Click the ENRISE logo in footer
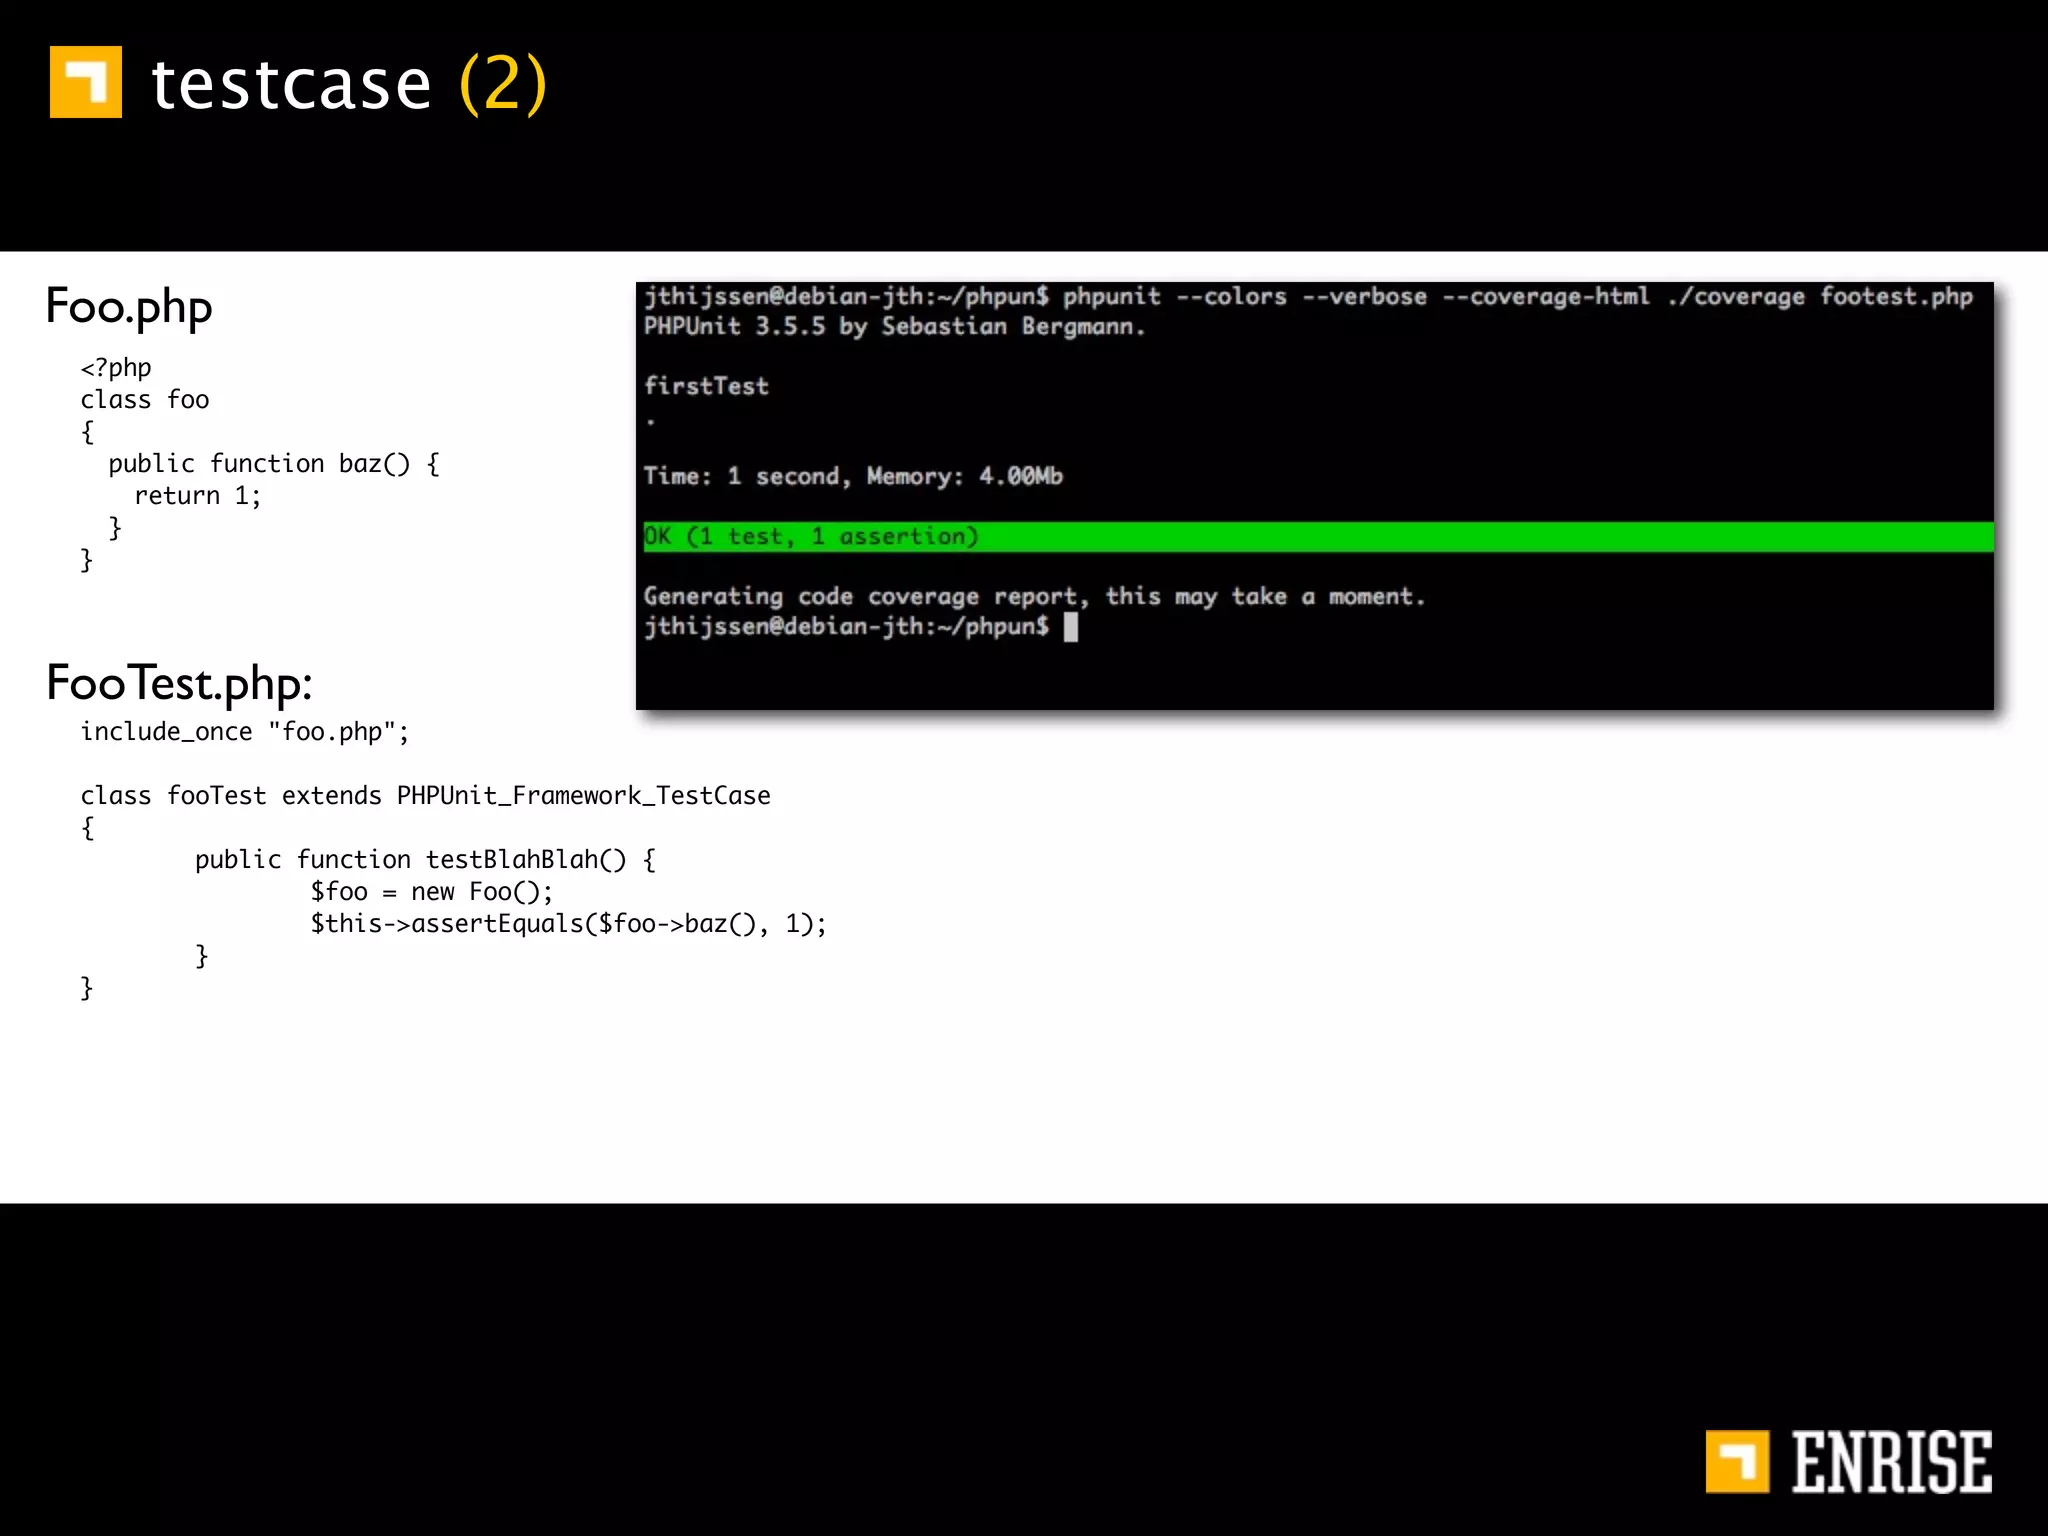The width and height of the screenshot is (2048, 1536). click(x=1849, y=1462)
